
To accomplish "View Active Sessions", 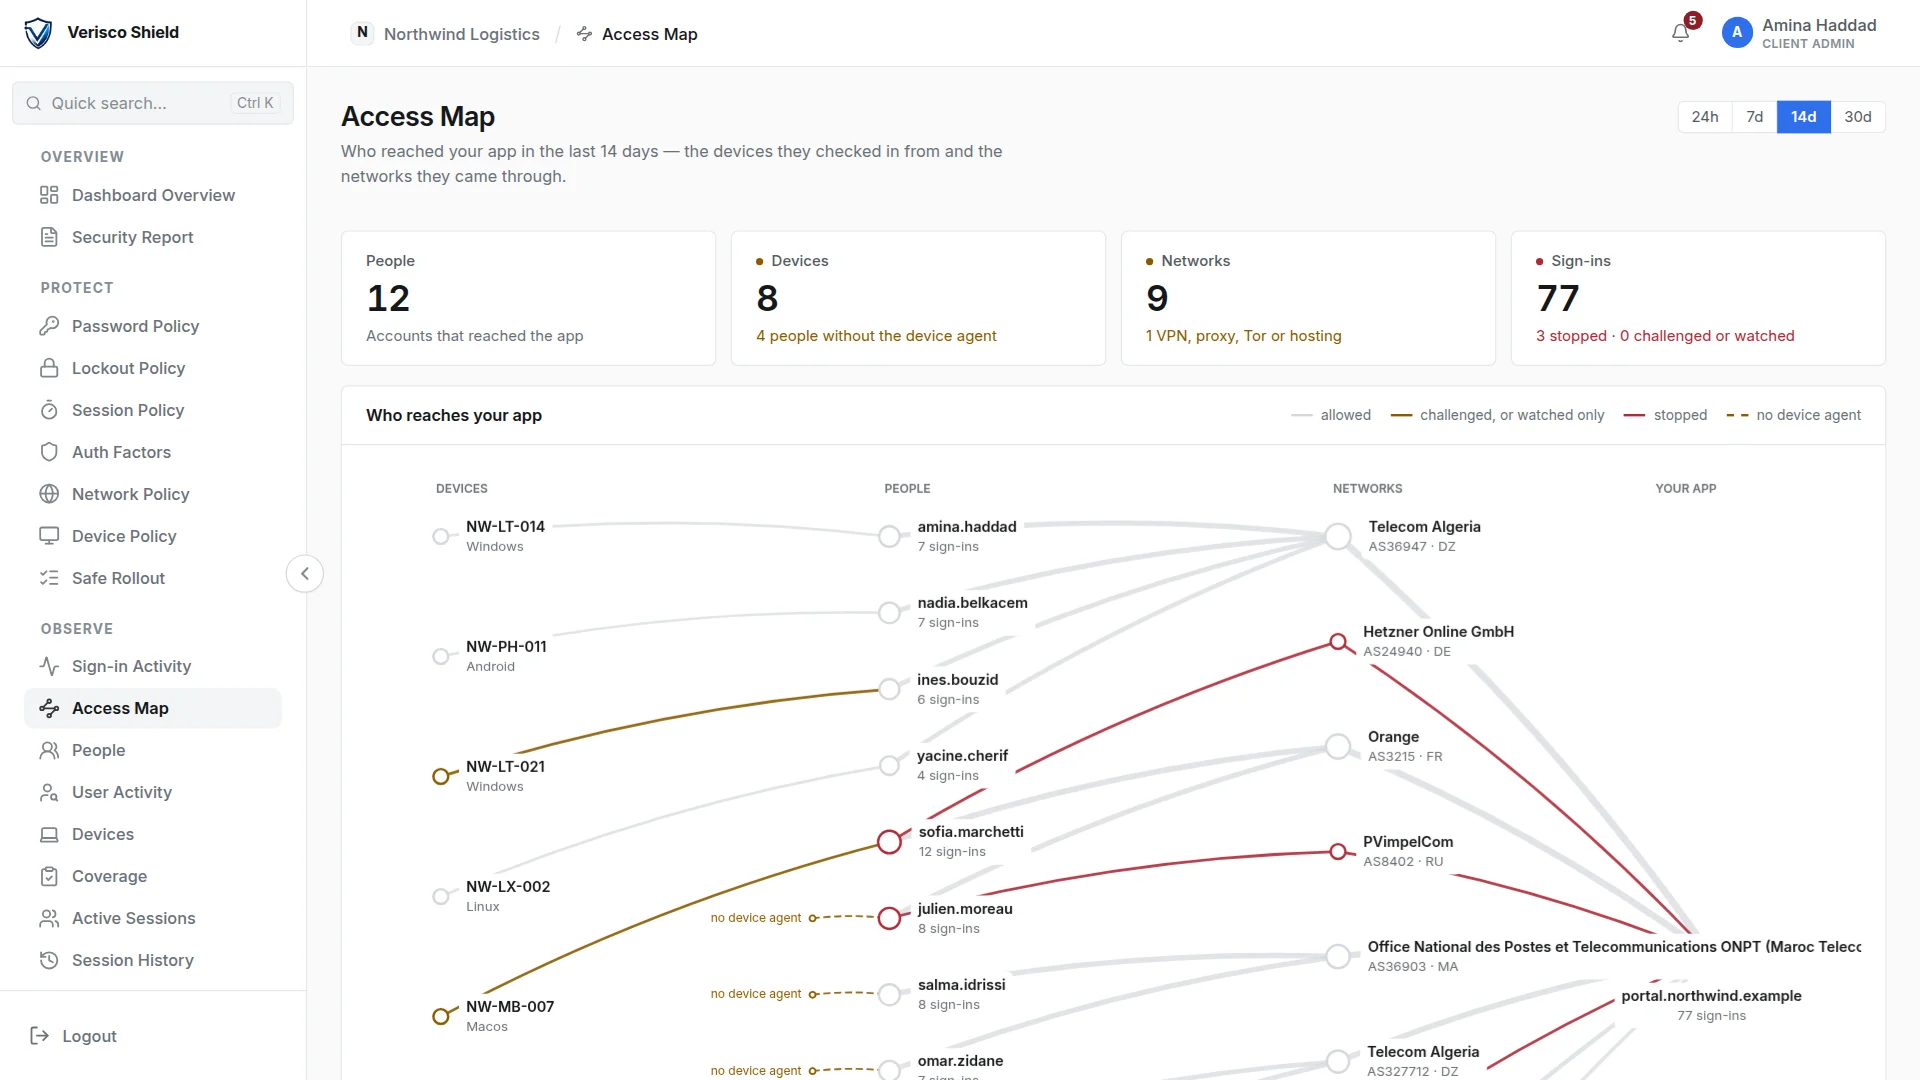I will (153, 918).
